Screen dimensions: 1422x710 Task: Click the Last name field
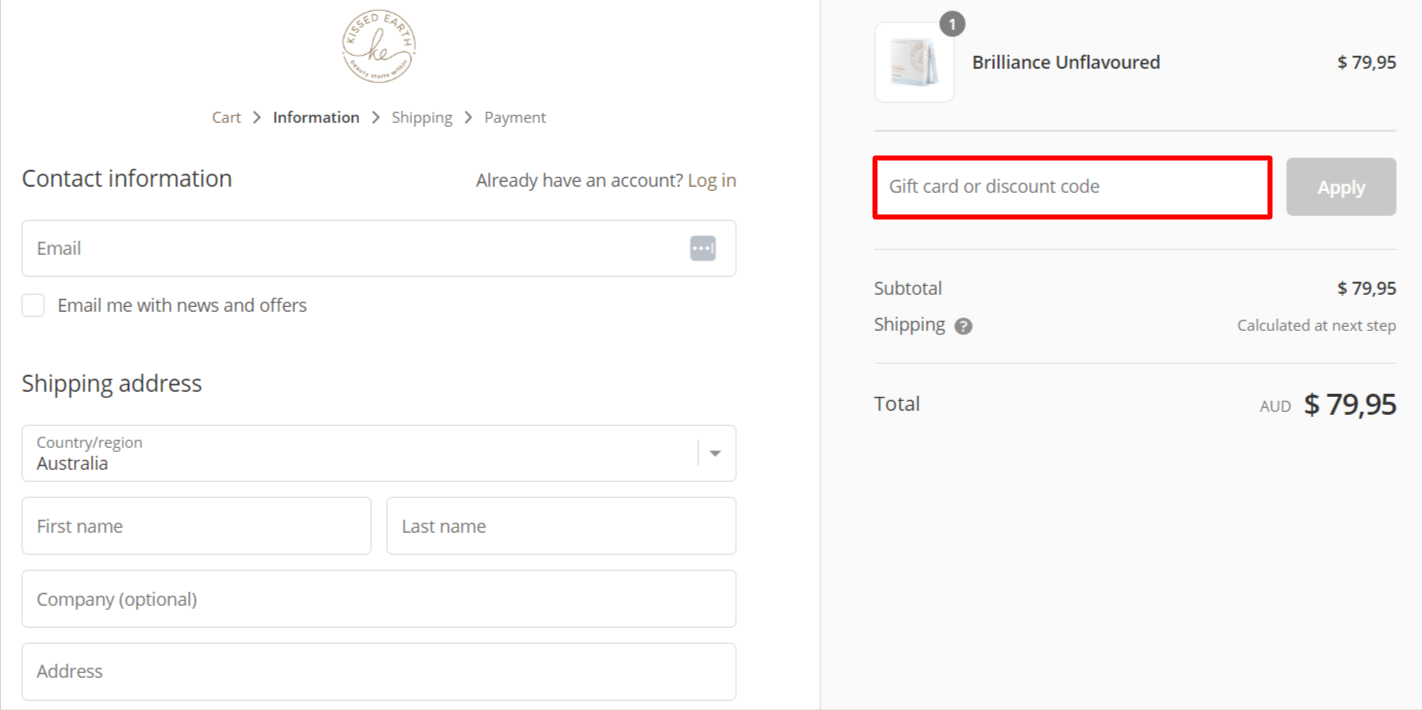561,526
